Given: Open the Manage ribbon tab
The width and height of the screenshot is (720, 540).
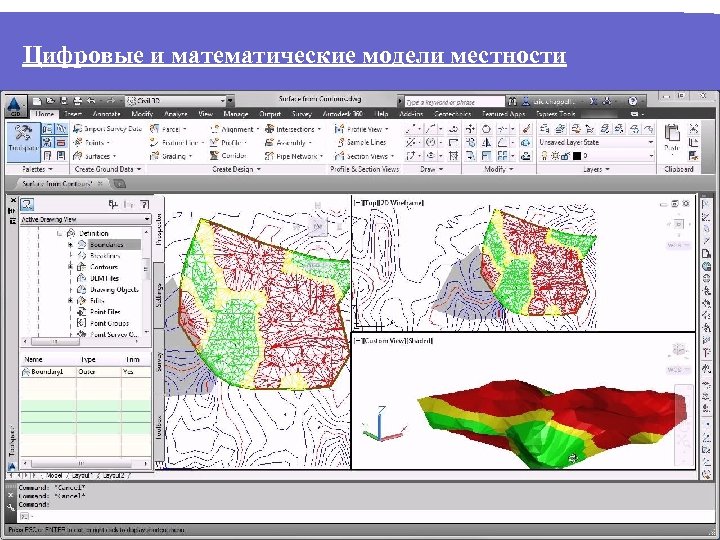Looking at the screenshot, I should click(236, 113).
